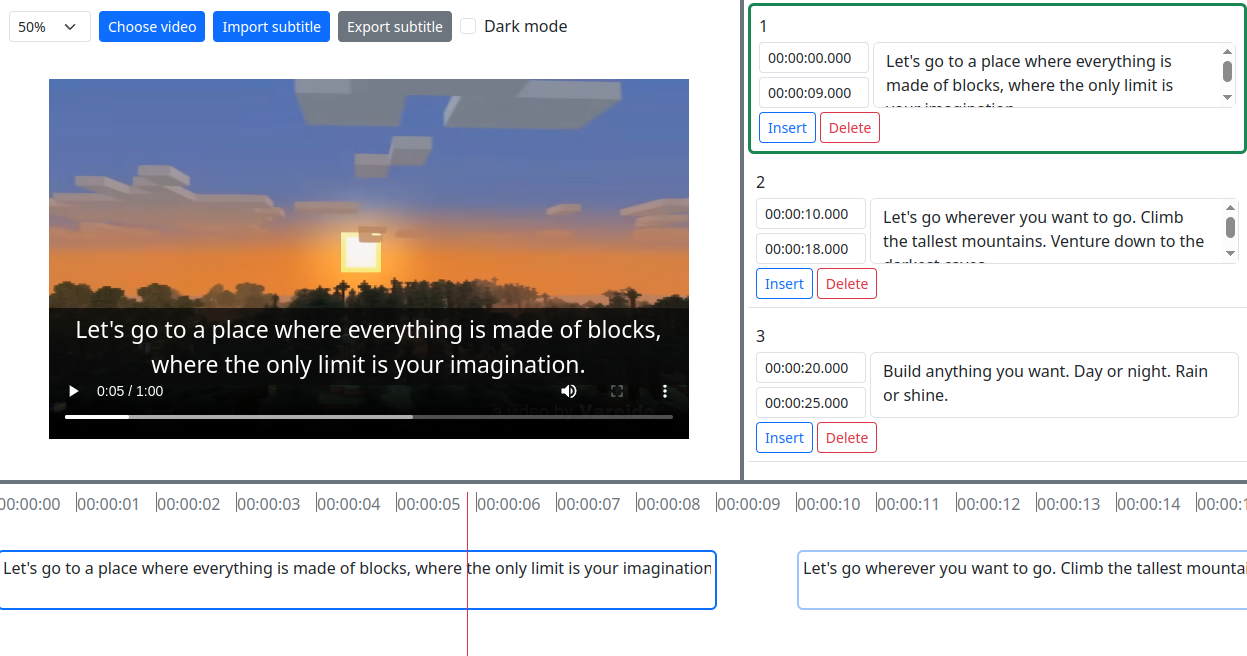Click down arrow of subtitle 2 scrollbar
The image size is (1247, 656).
click(1231, 254)
